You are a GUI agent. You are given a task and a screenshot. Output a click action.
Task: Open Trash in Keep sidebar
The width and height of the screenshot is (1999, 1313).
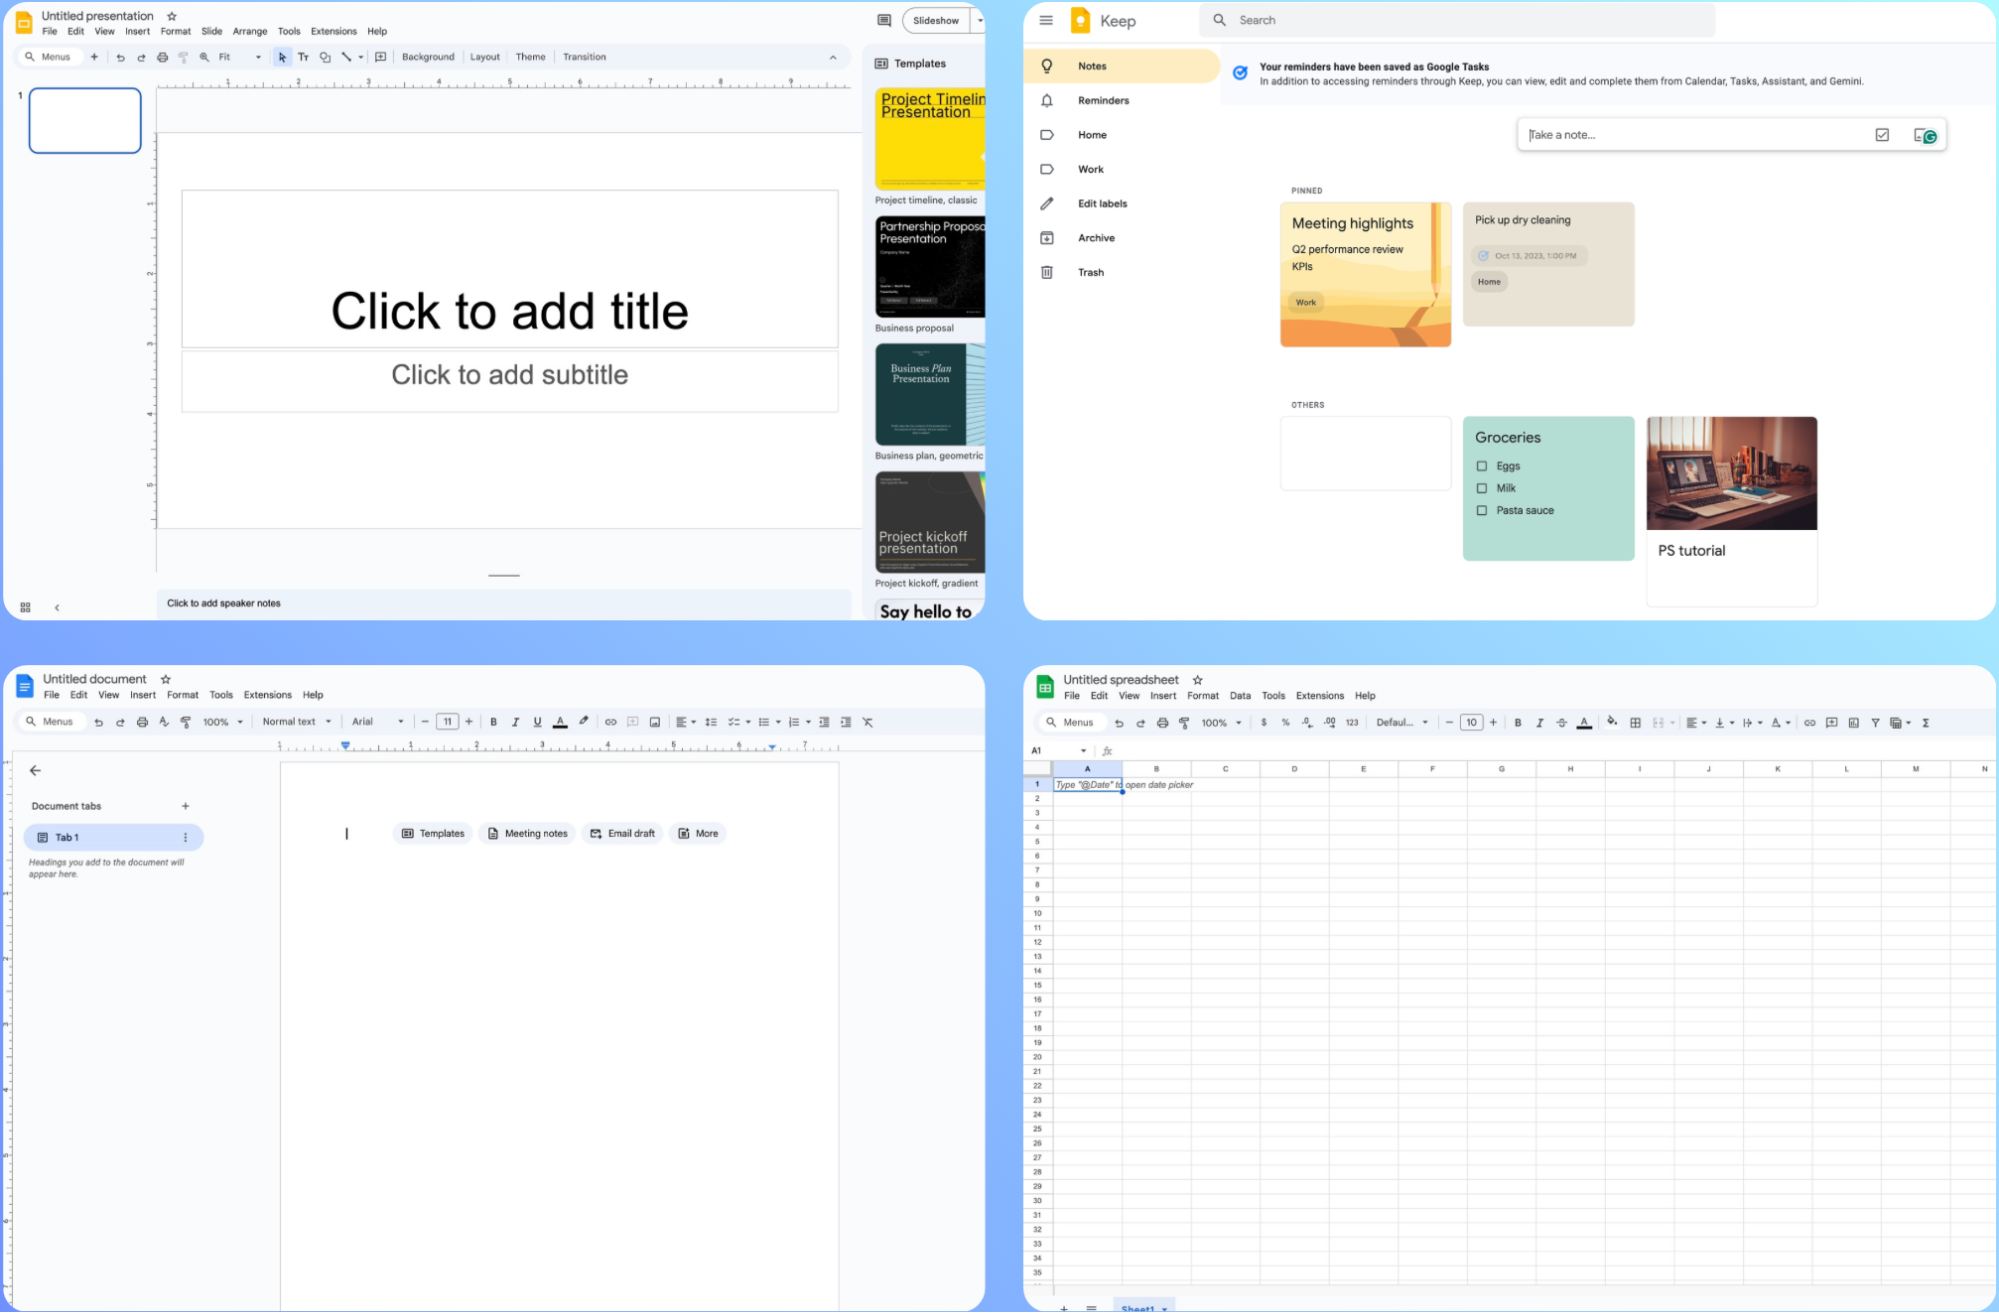point(1090,272)
